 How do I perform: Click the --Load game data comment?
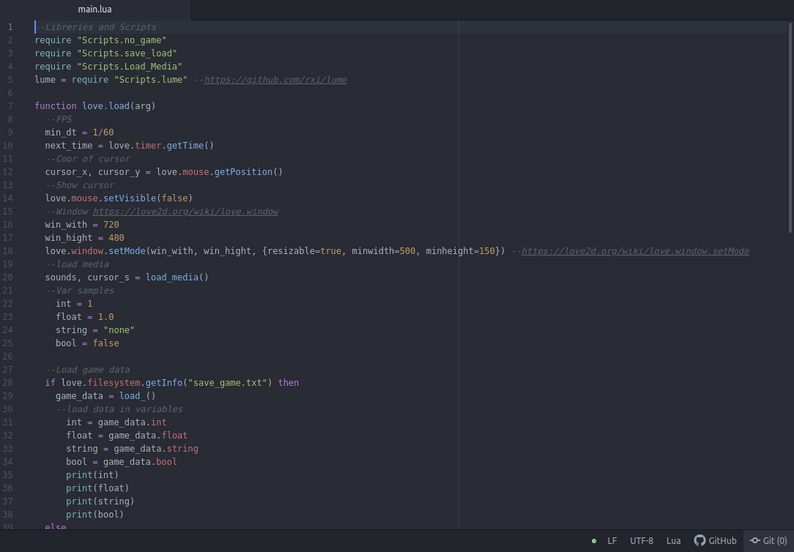coord(87,369)
